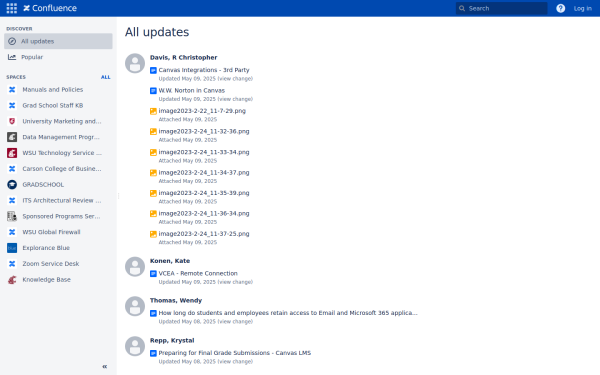600x375 pixels.
Task: Click image icon beside image2023-2-22_11-7-29.png
Action: [x=153, y=111]
